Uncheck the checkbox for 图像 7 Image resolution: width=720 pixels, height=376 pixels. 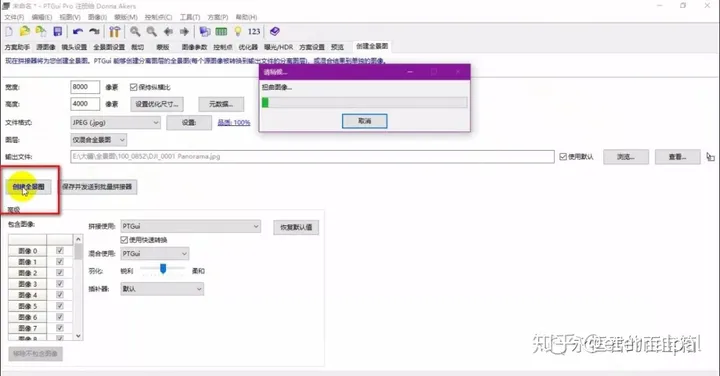click(60, 328)
